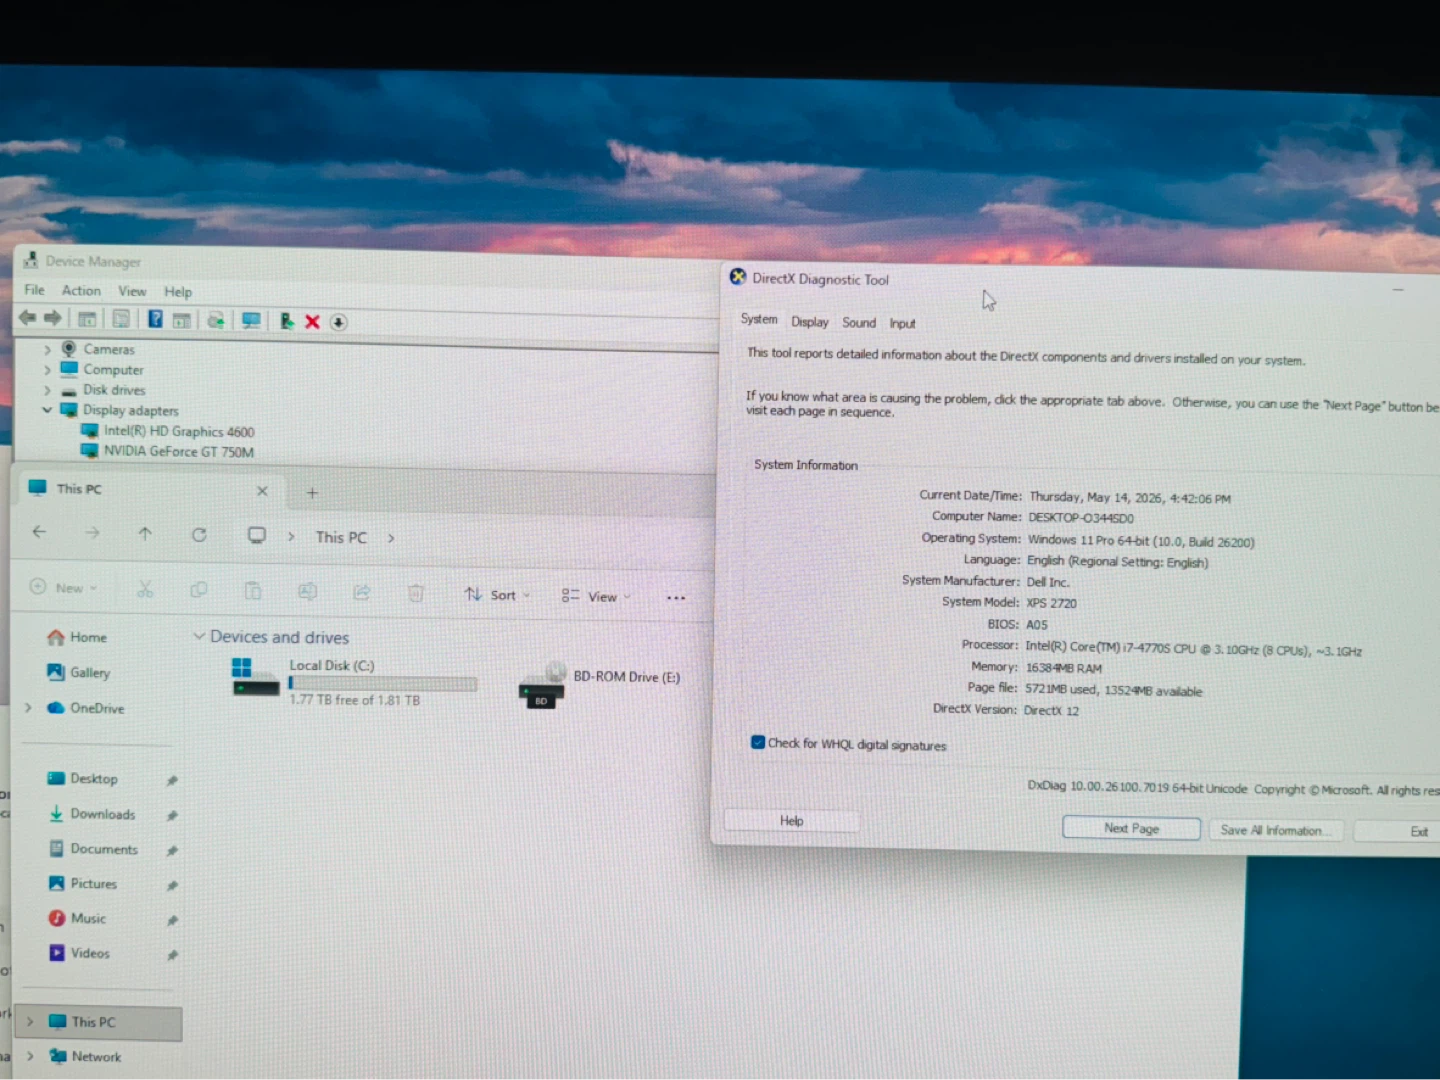Select the Local Disk (C:) drive icon
Screen dimensions: 1440x1080
tap(256, 677)
